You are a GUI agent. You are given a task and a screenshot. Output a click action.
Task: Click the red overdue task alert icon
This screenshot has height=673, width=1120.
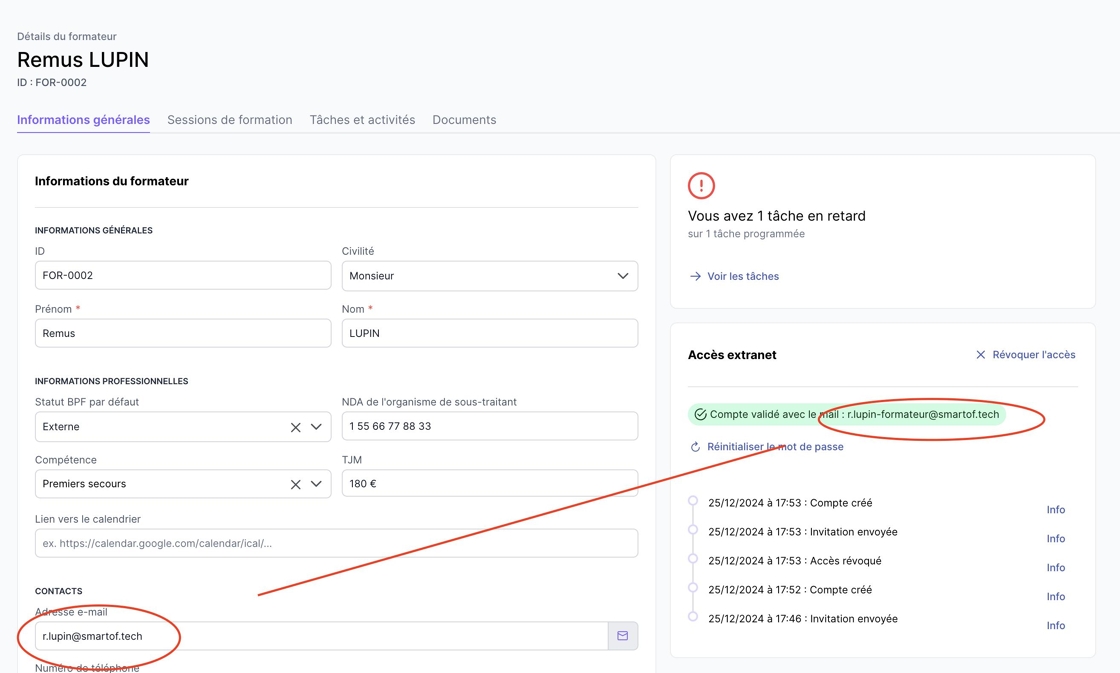point(701,186)
